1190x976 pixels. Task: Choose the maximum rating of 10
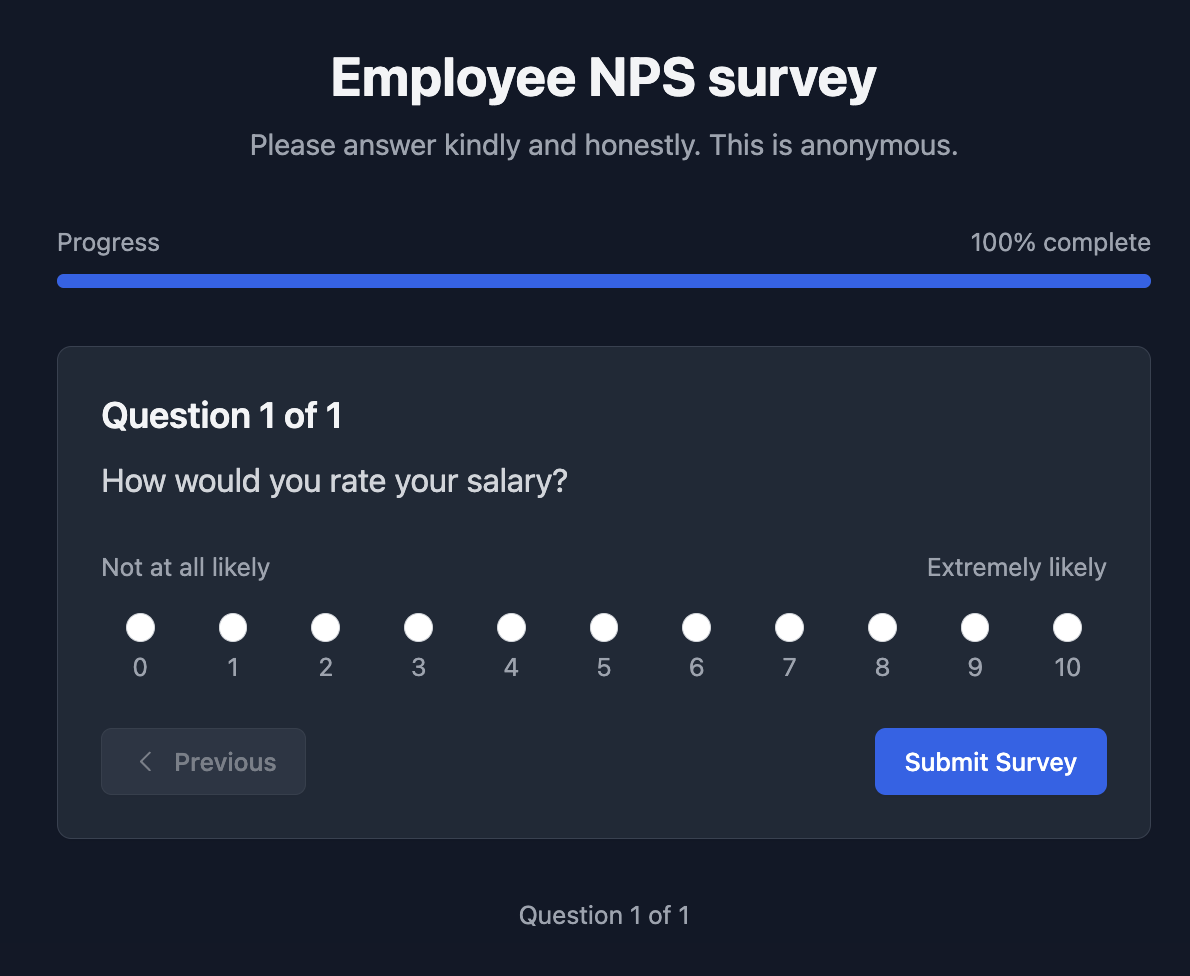[x=1067, y=627]
